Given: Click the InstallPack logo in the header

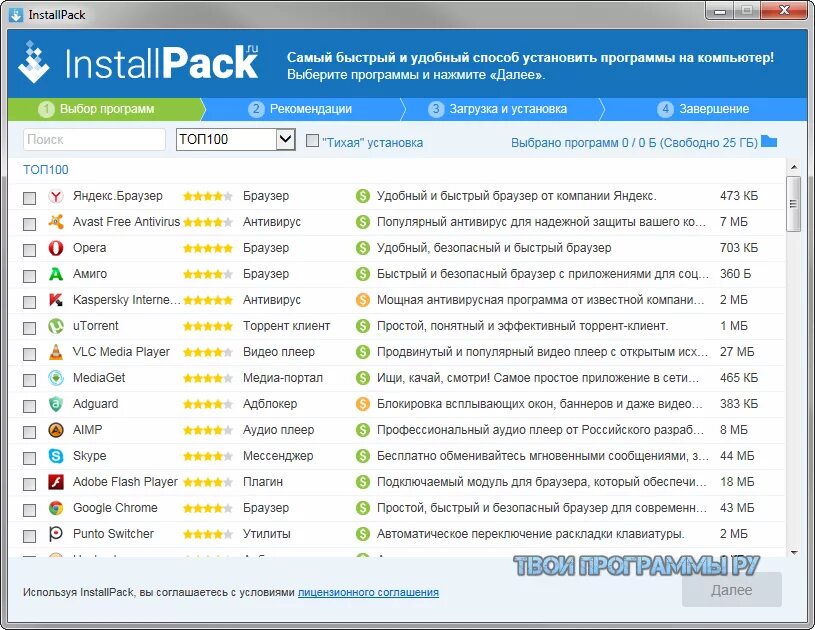Looking at the screenshot, I should pos(138,62).
